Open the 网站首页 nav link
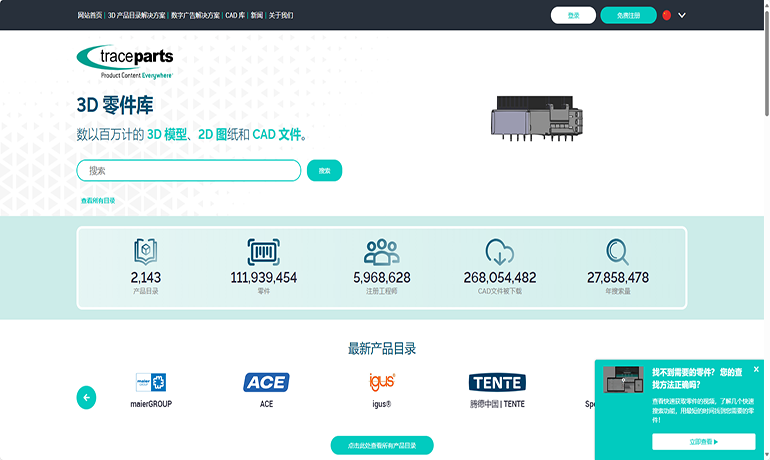The image size is (770, 460). [90, 15]
